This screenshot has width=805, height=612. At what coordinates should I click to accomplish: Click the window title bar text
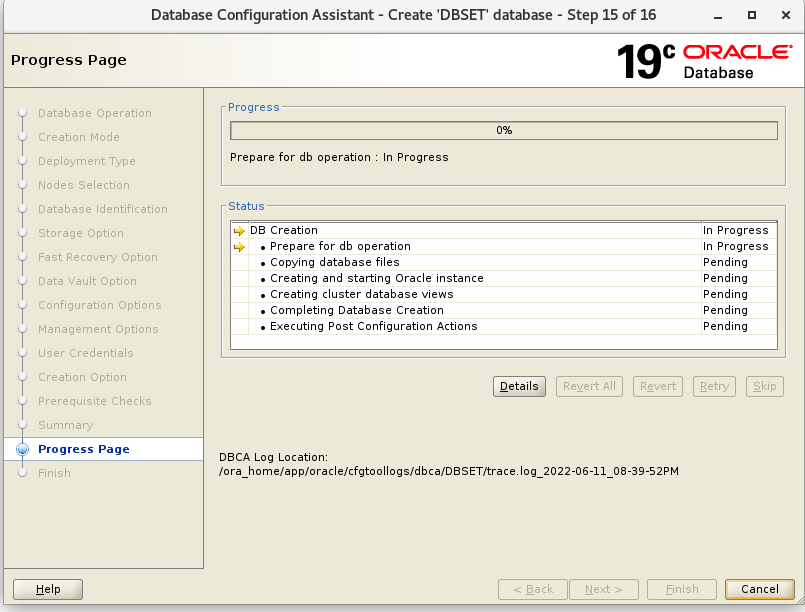pyautogui.click(x=404, y=15)
